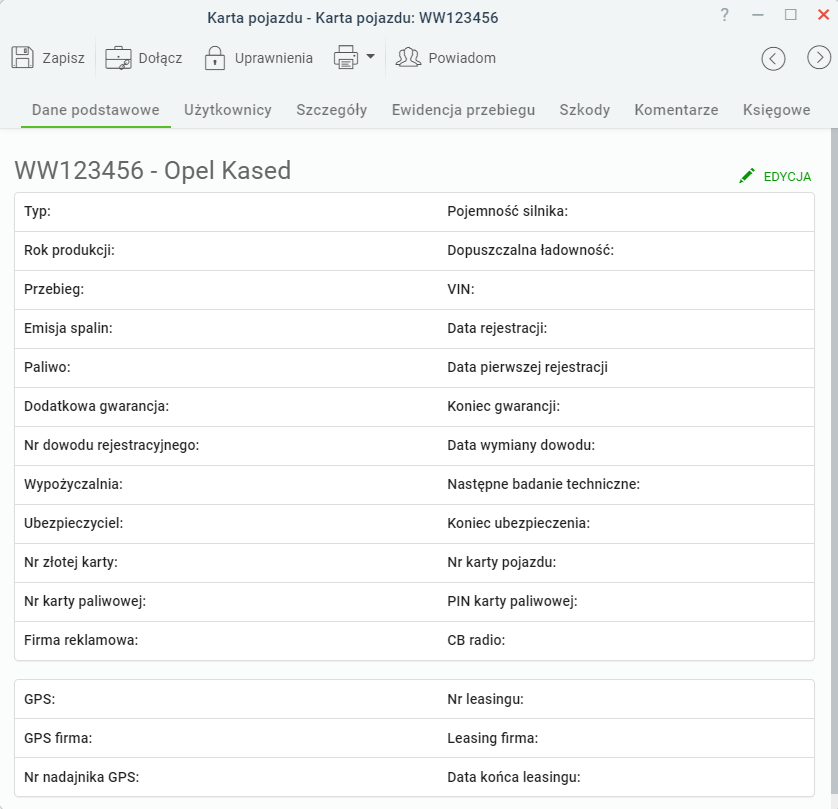838x809 pixels.
Task: Go to previous vehicle card arrow
Action: coord(773,58)
